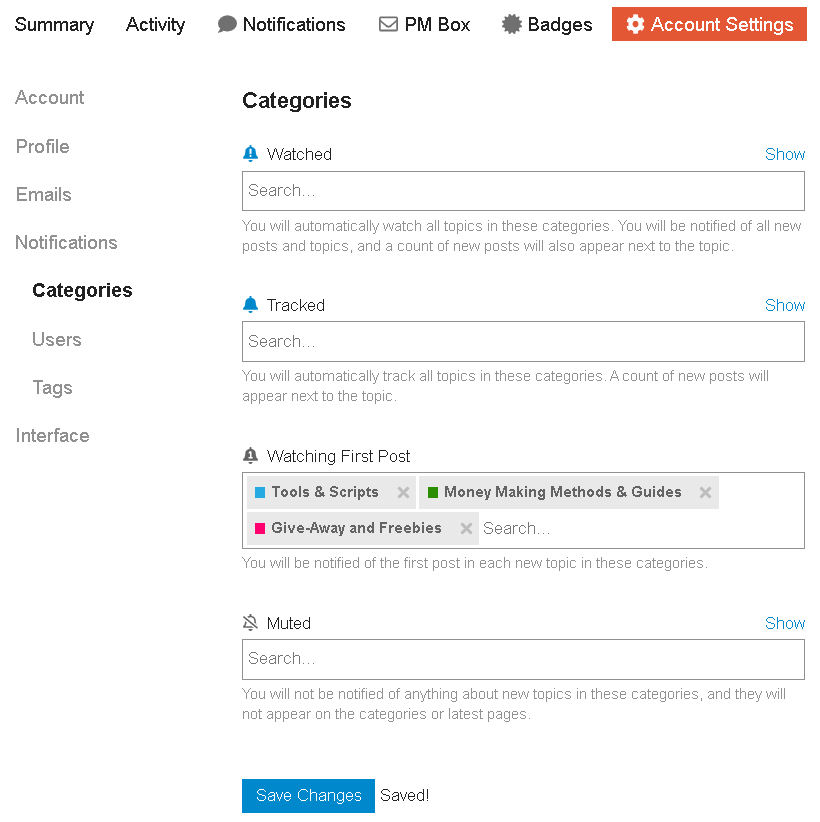Open the Watched categories search dropdown

(x=523, y=191)
